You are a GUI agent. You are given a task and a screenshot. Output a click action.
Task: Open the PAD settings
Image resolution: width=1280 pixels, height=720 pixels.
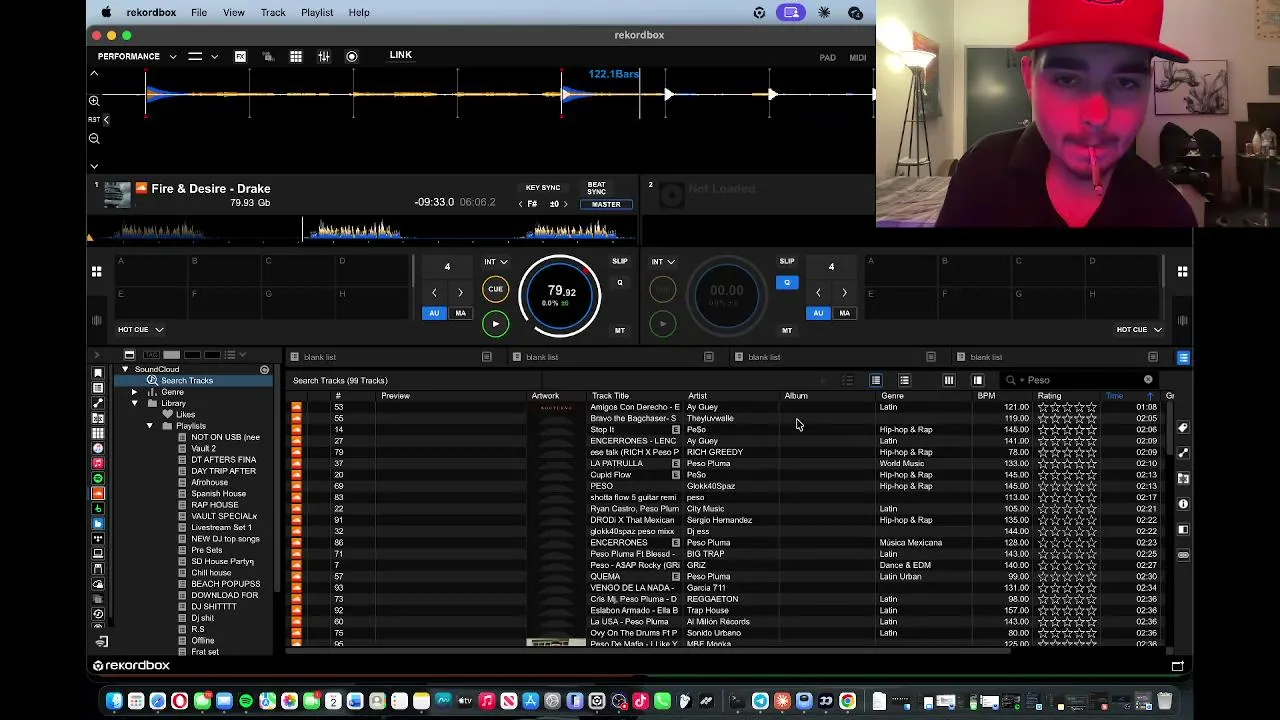[x=827, y=57]
